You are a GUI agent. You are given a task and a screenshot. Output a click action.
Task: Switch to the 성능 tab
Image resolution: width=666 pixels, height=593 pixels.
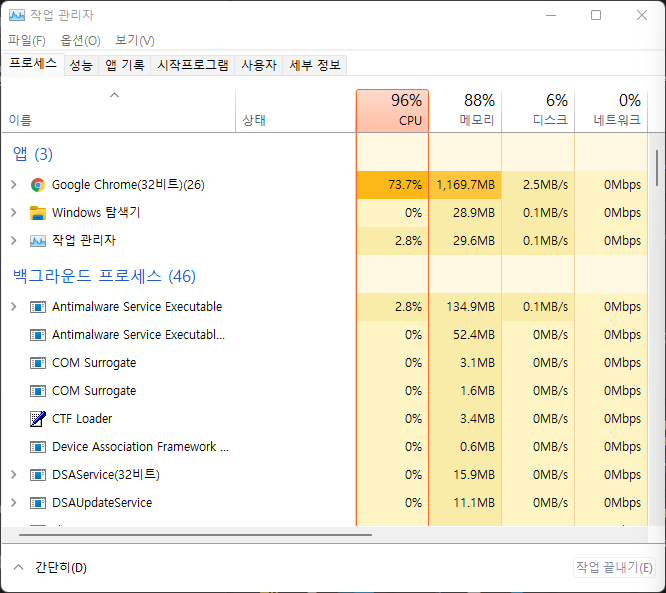point(81,65)
